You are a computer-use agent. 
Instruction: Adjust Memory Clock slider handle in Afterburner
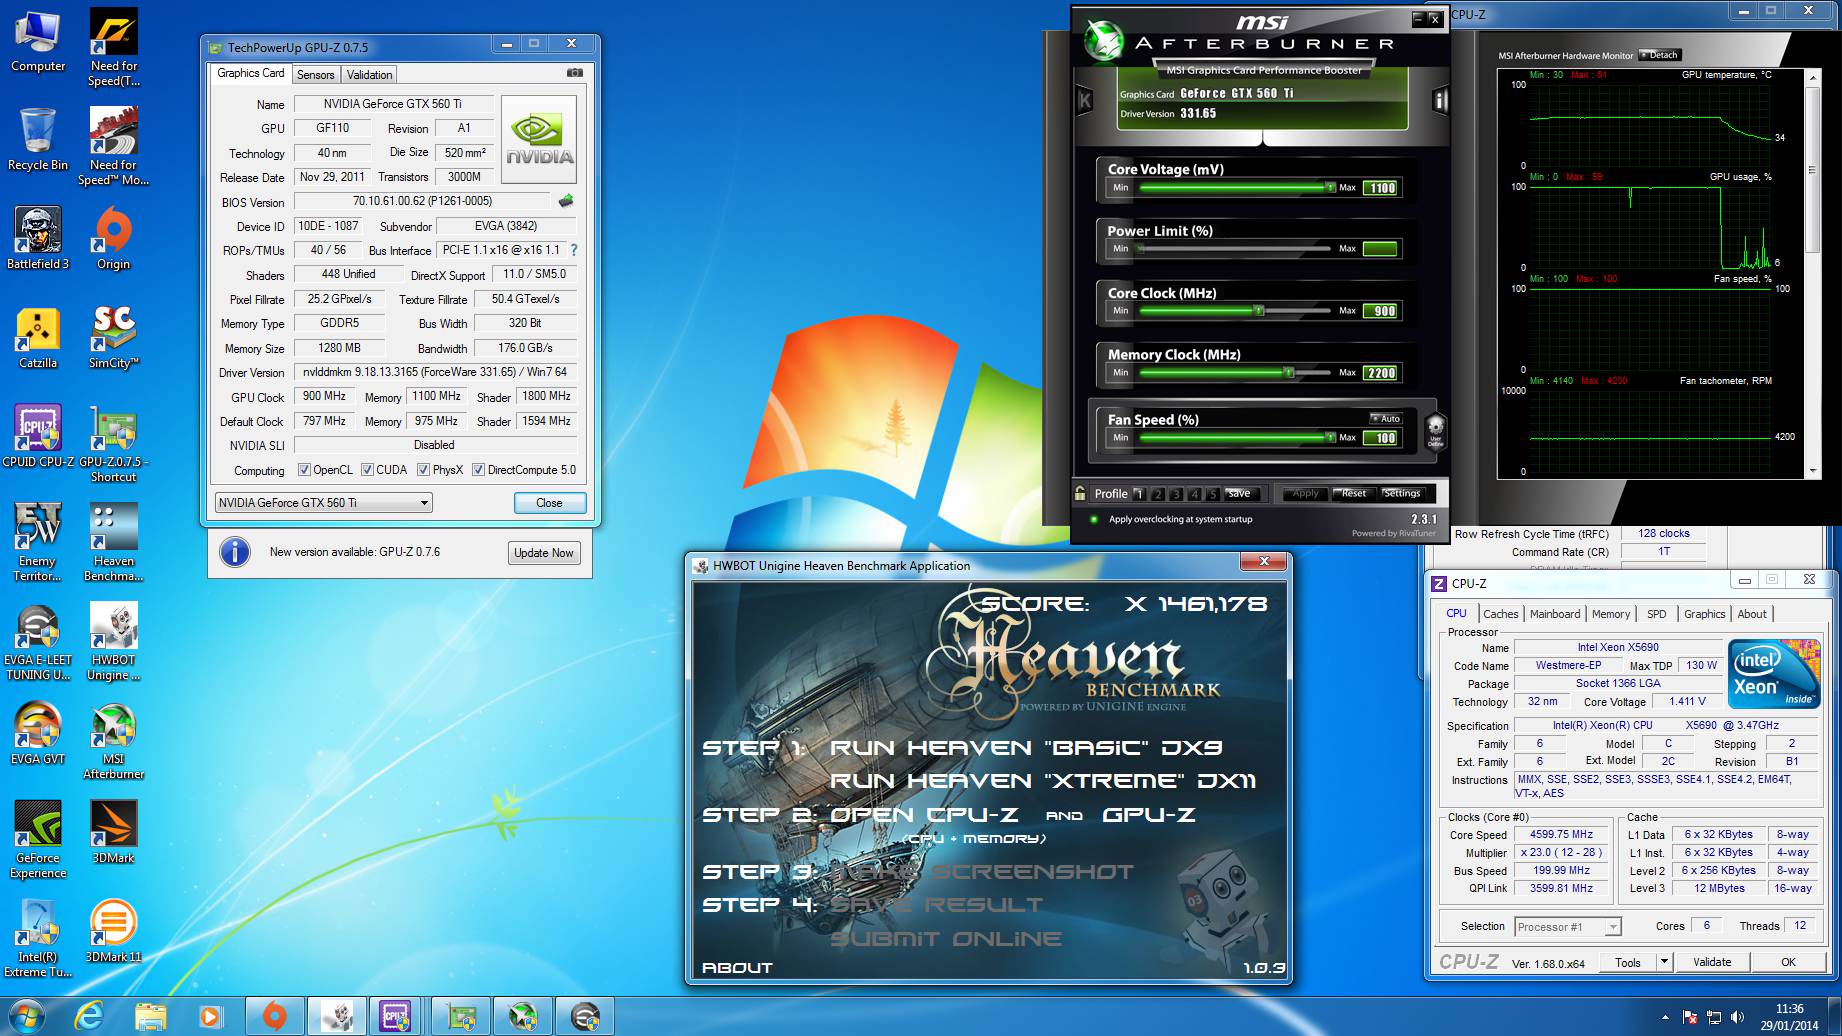click(1289, 373)
